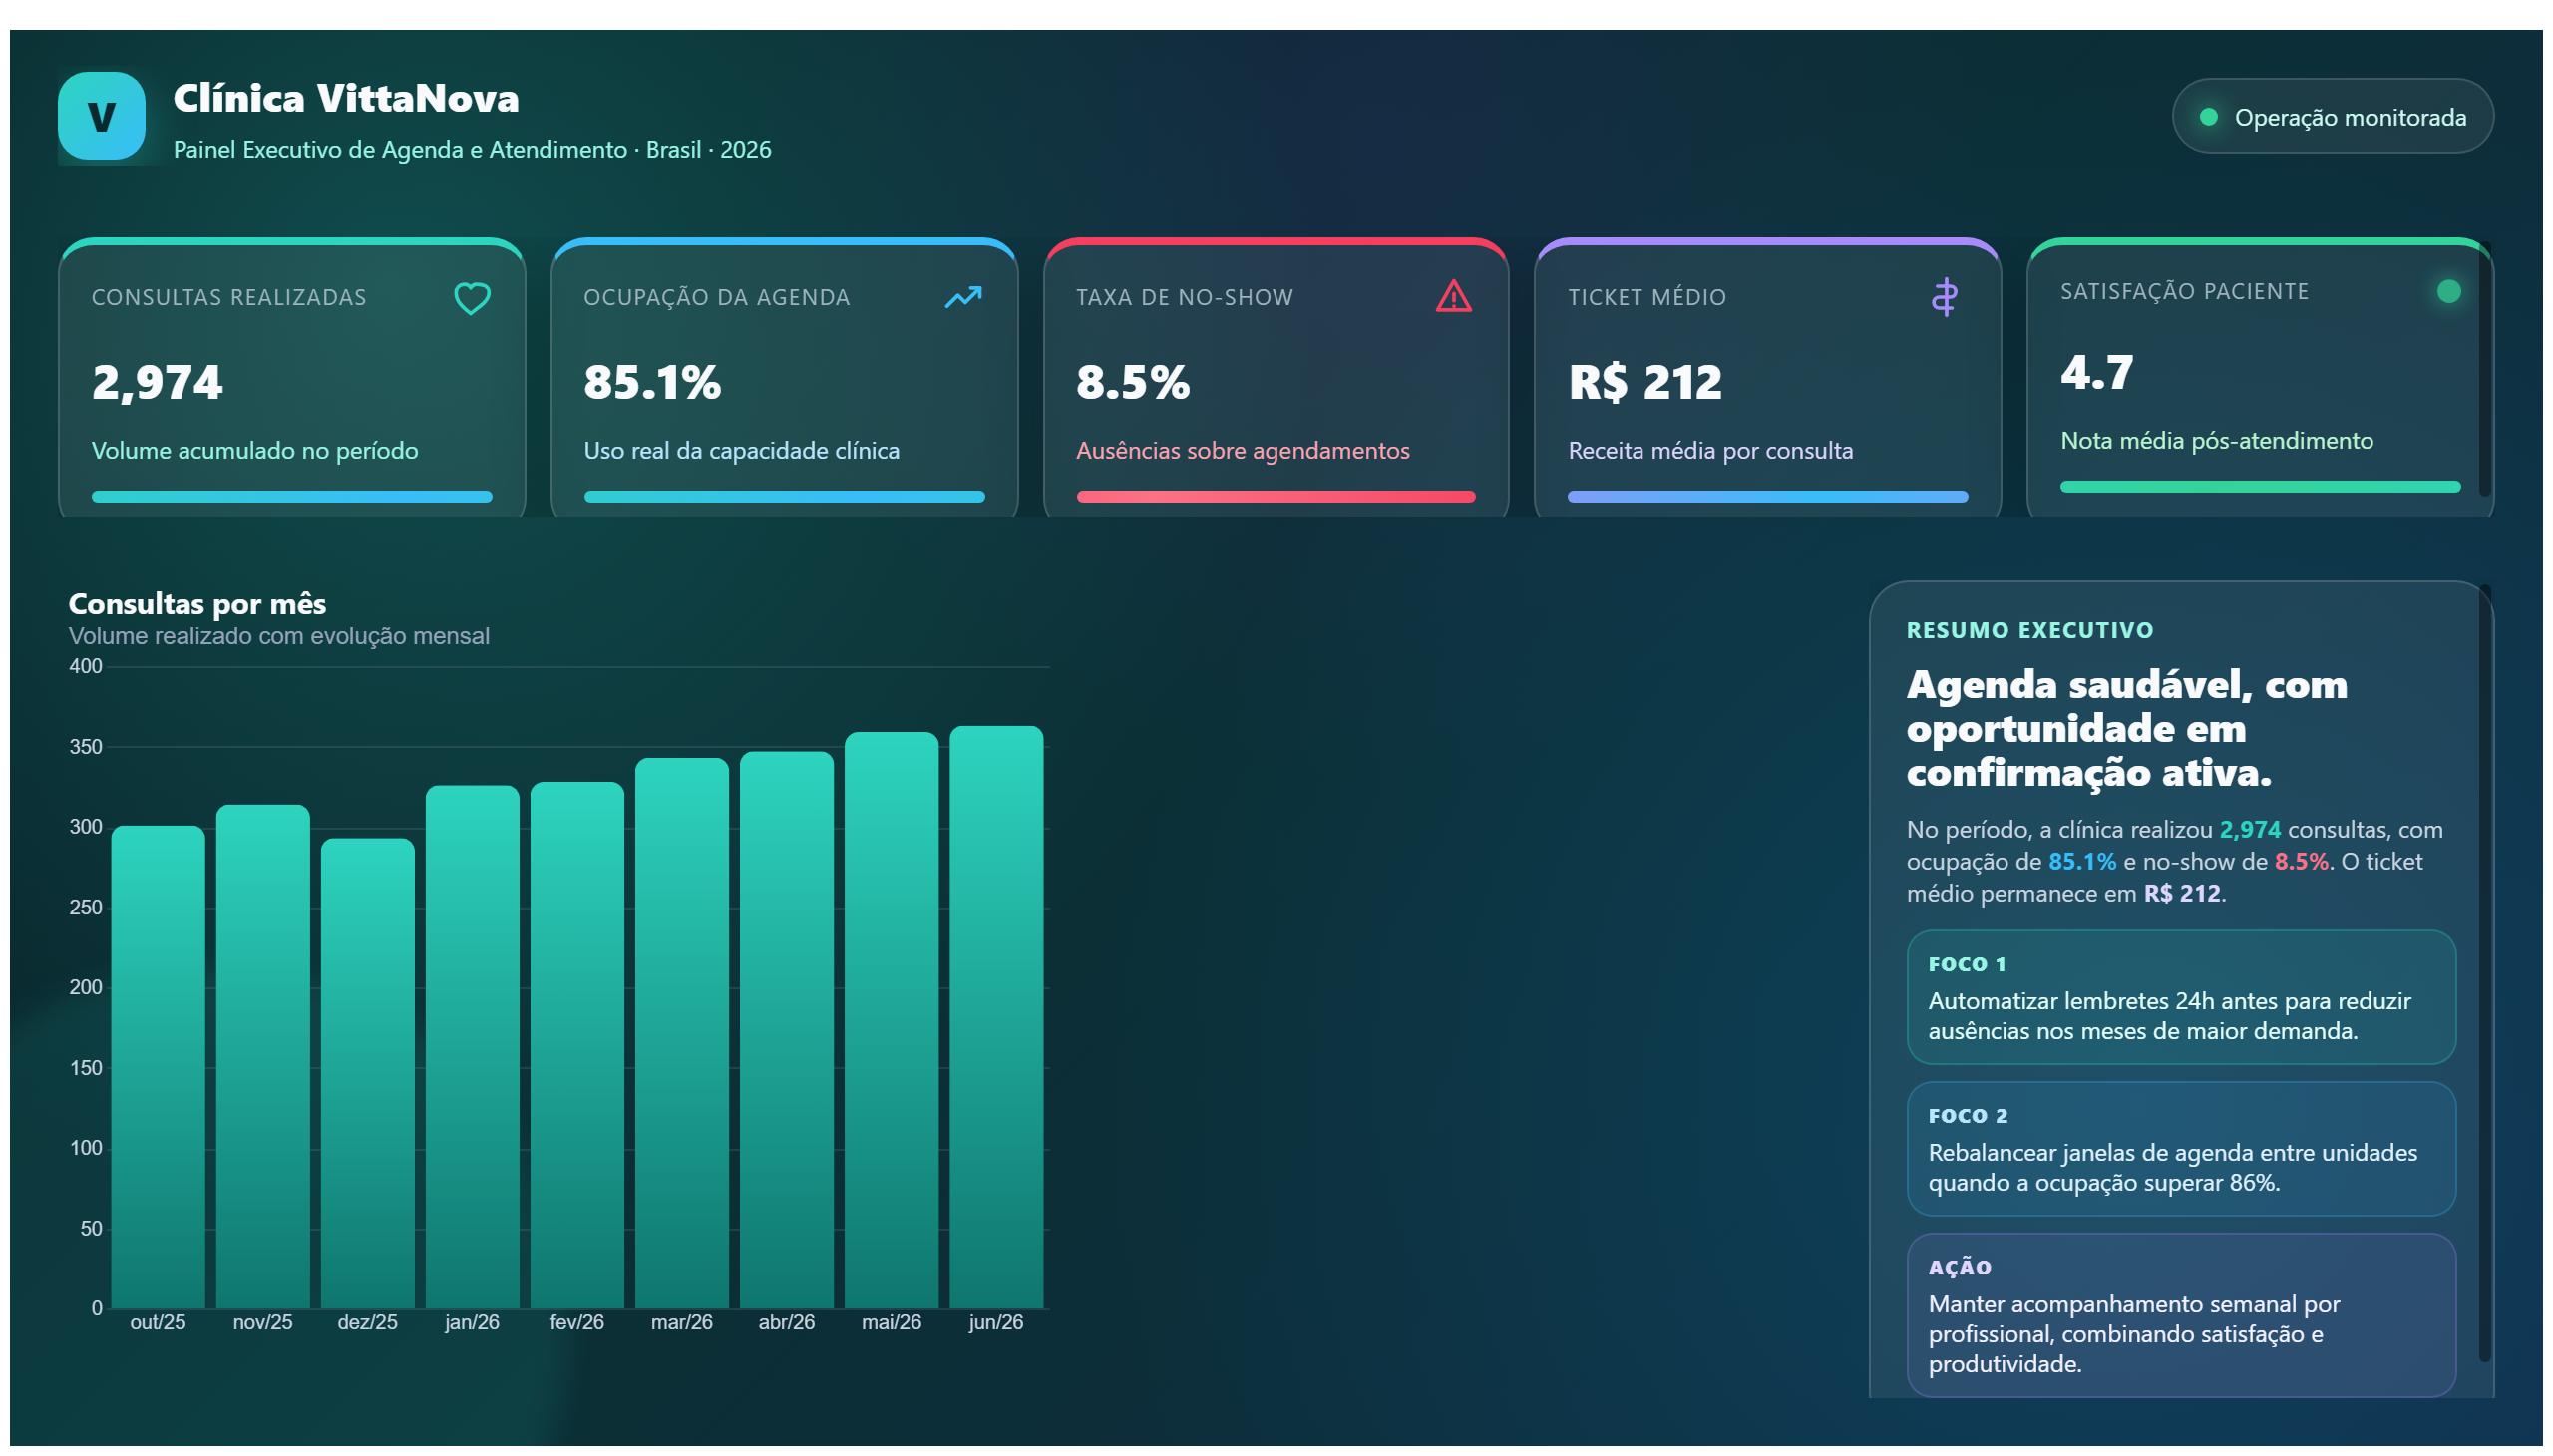Open the Operação monitorada status pill

coord(2332,116)
